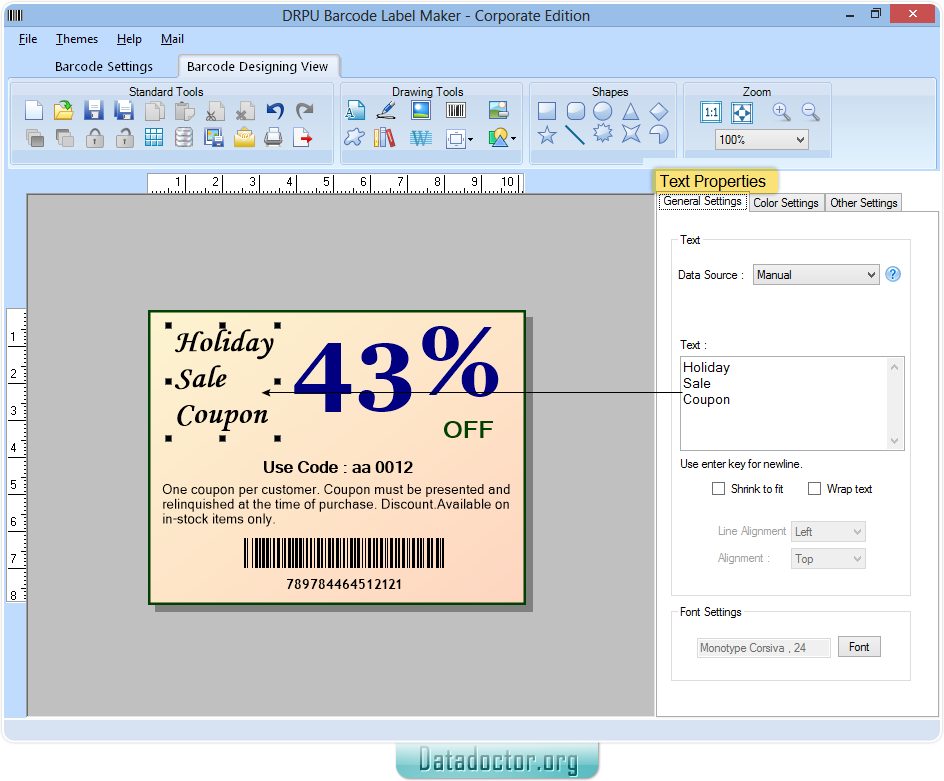The height and width of the screenshot is (781, 944).
Task: Open the Color Settings tab
Action: pos(786,203)
